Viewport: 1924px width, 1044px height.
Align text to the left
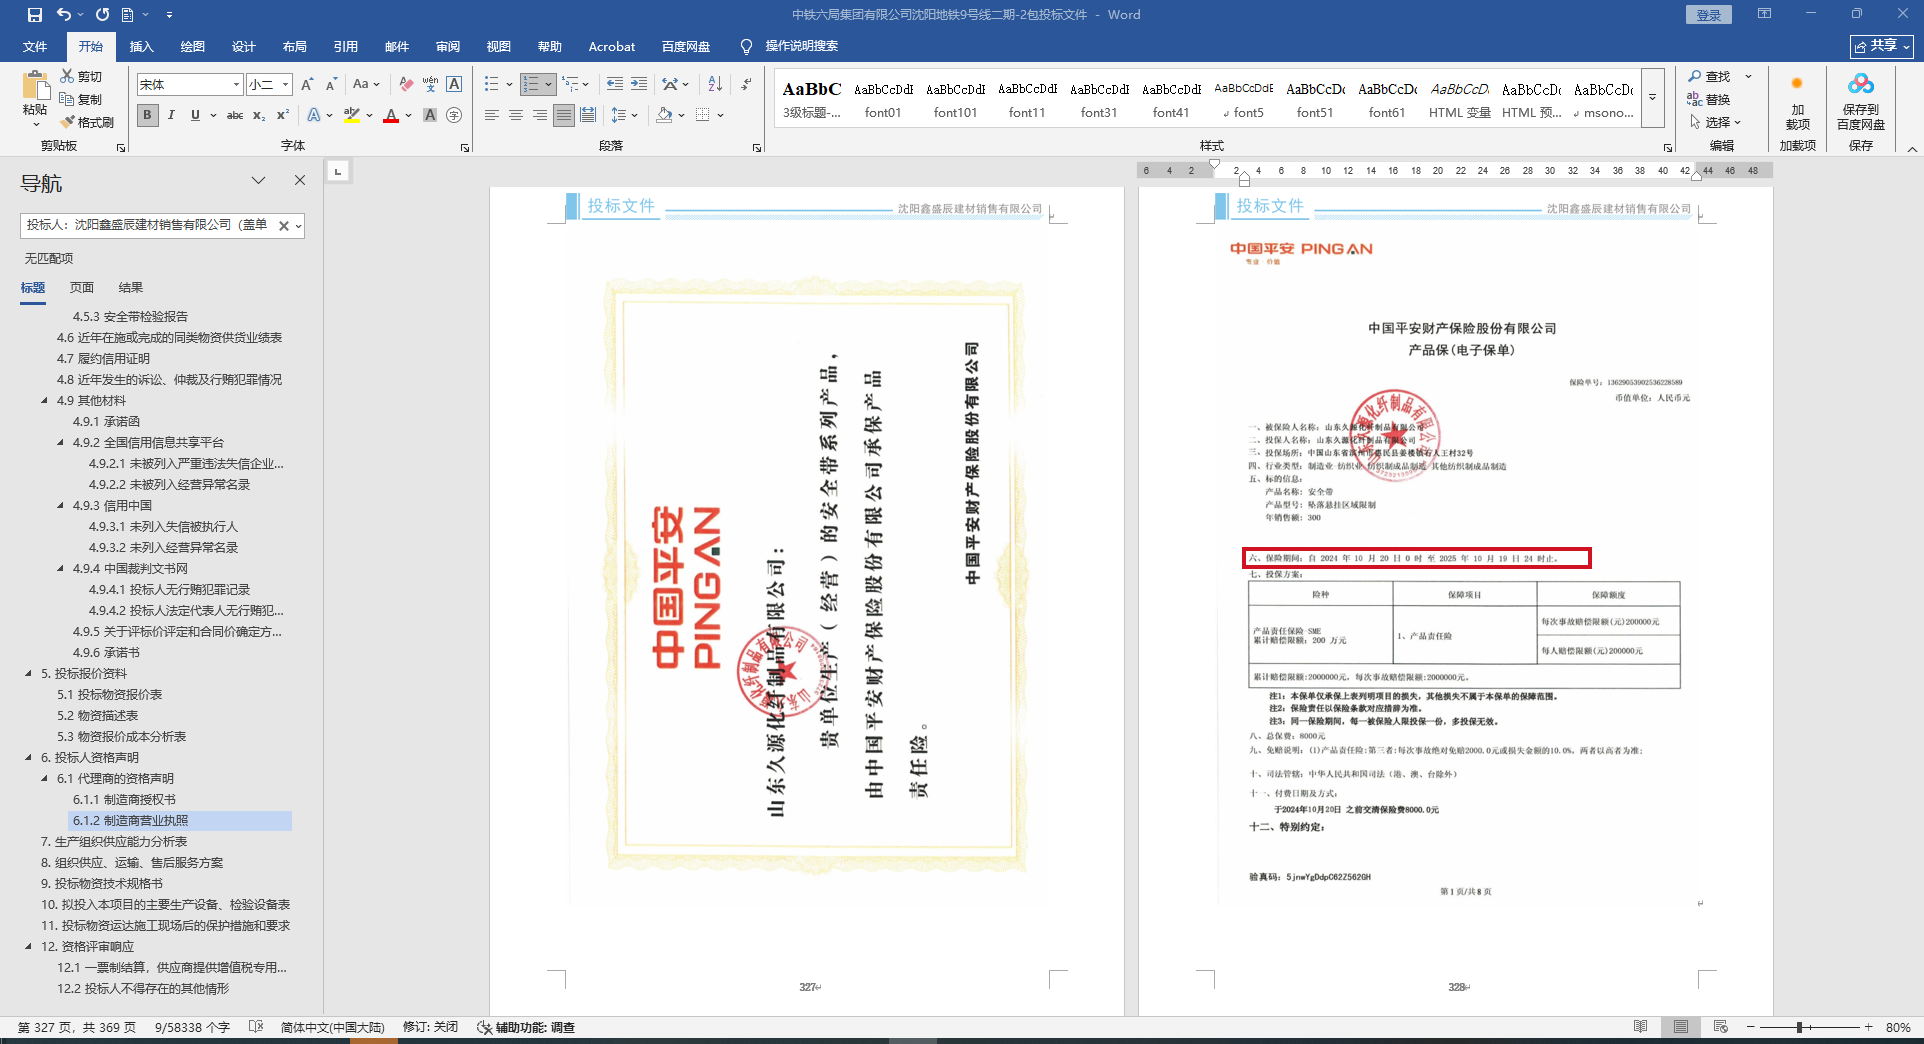coord(492,115)
